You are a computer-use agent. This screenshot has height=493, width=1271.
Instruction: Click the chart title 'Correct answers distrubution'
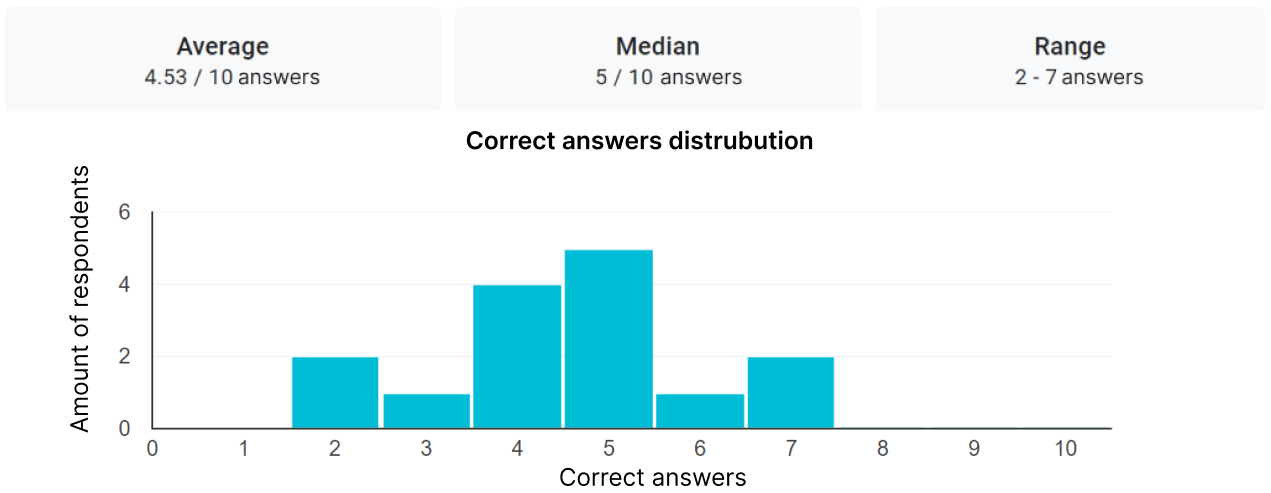coord(640,141)
